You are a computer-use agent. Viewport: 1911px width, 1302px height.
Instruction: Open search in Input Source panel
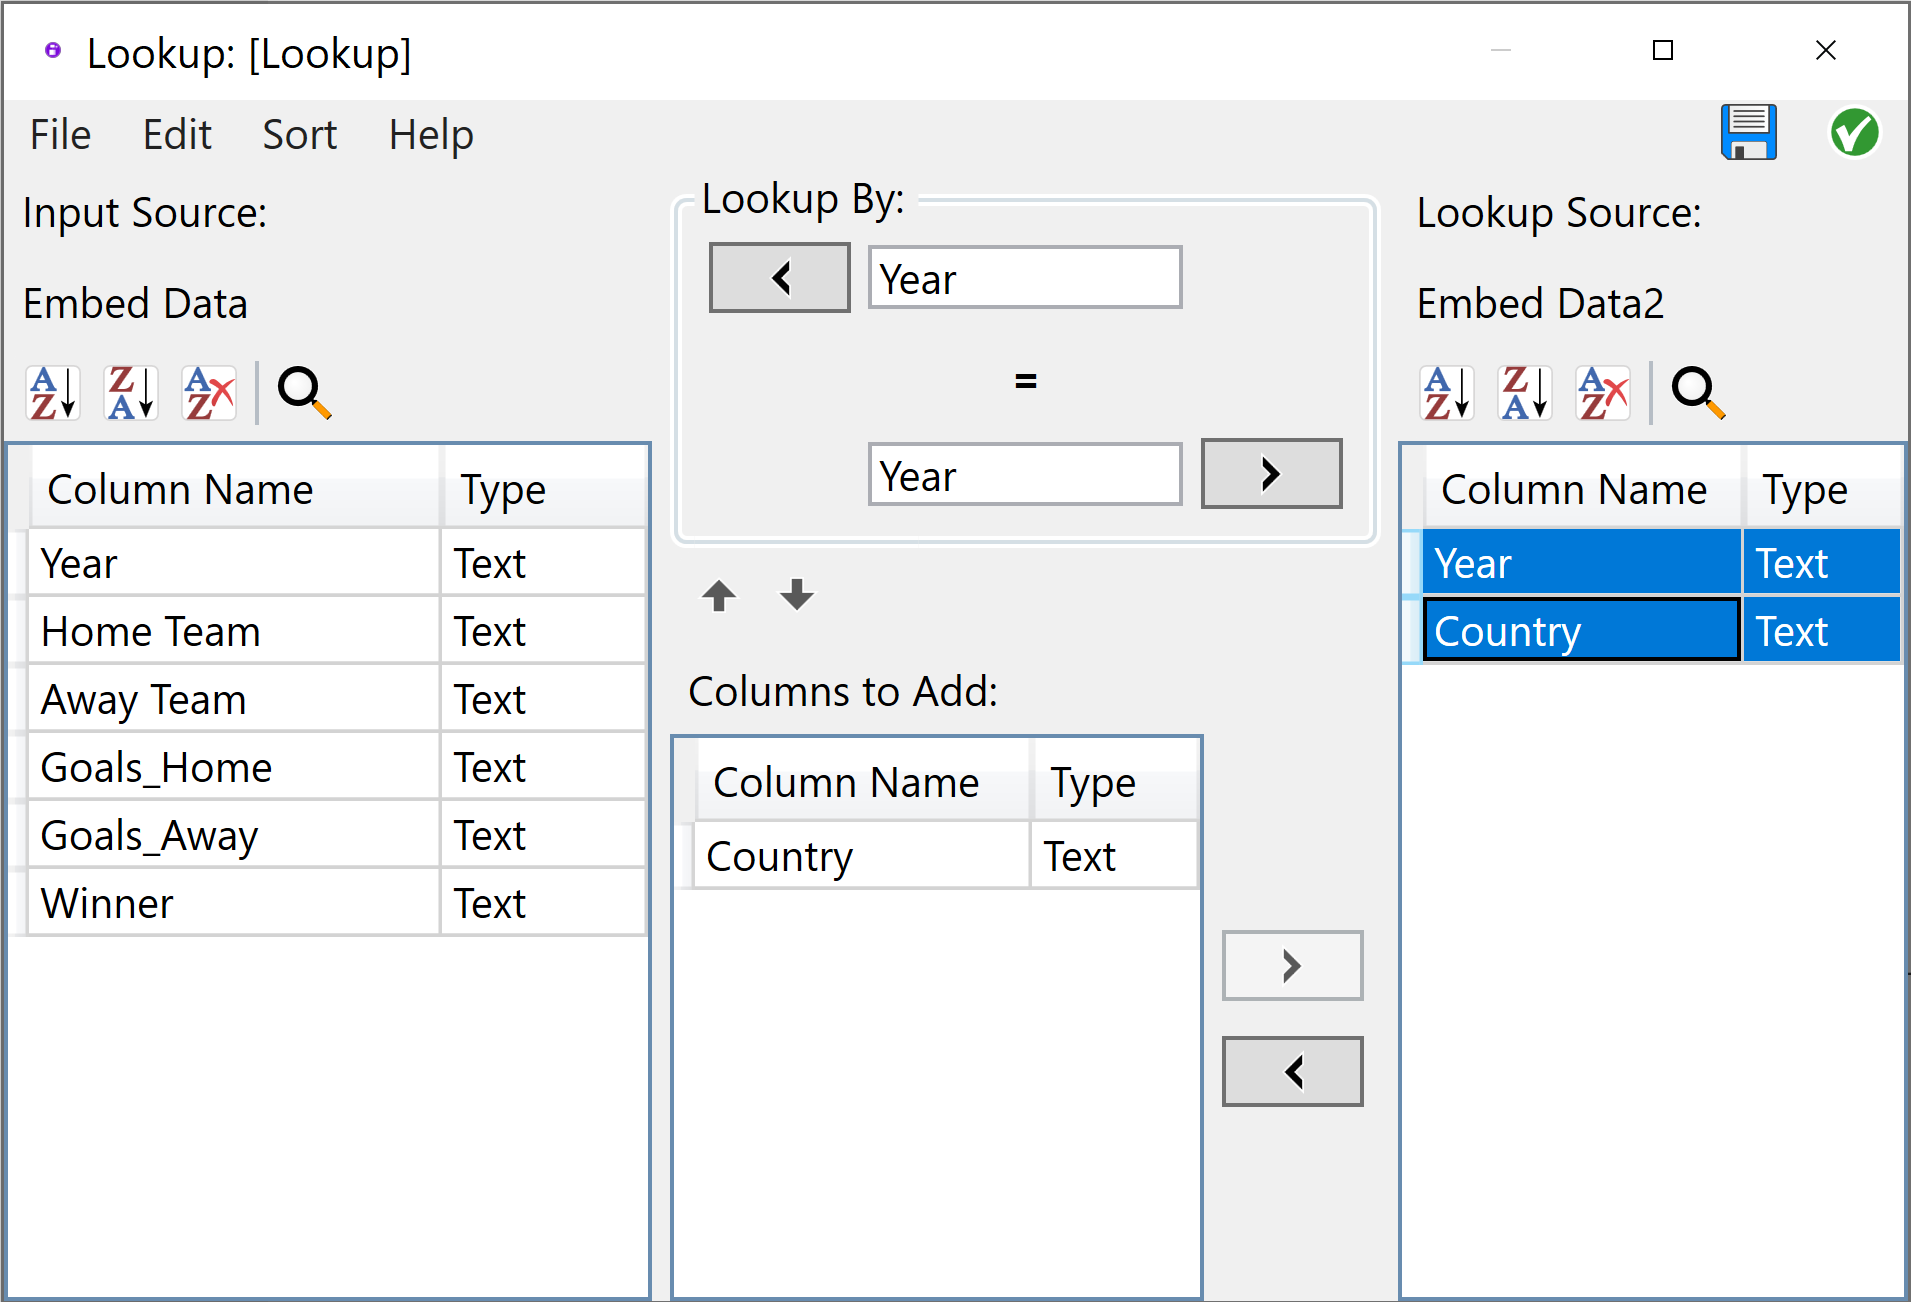[304, 392]
